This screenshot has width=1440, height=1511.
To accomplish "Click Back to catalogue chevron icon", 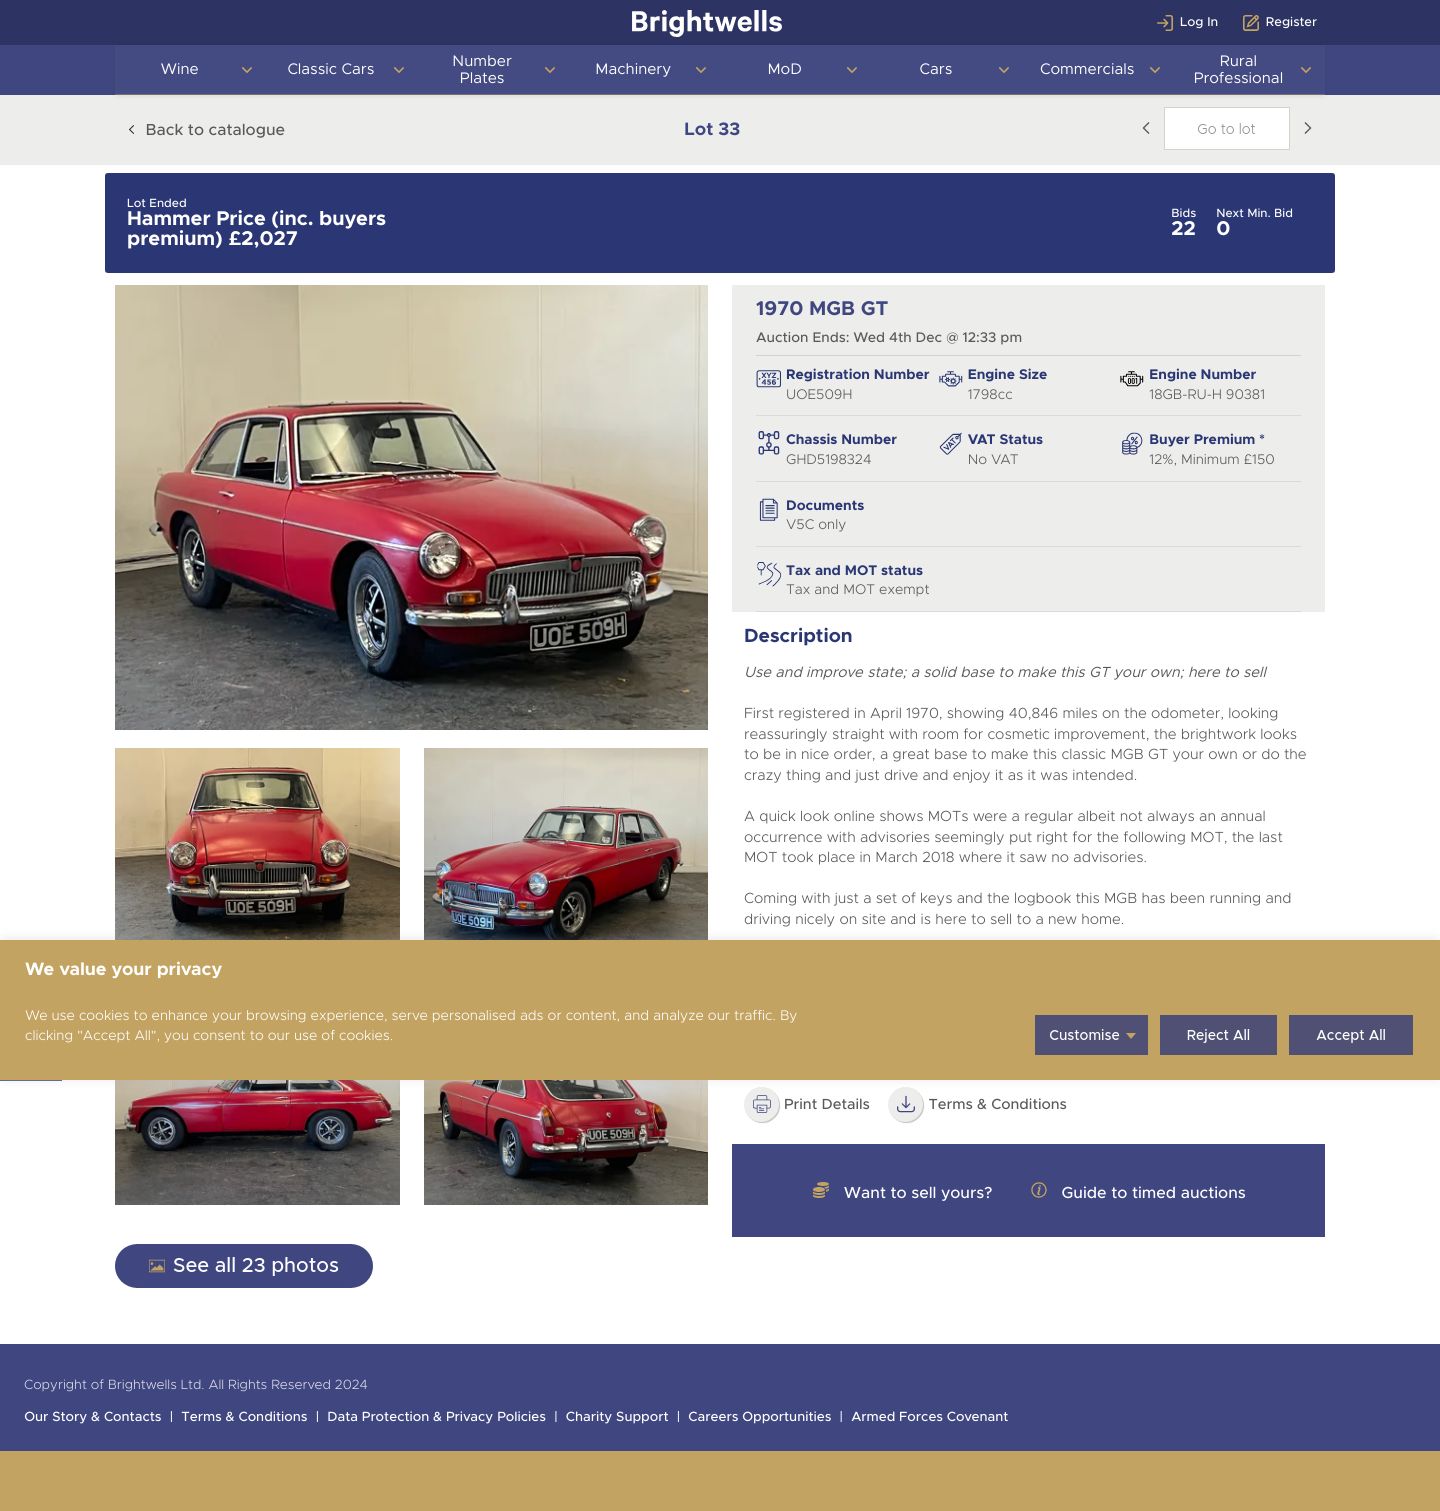I will (x=131, y=129).
